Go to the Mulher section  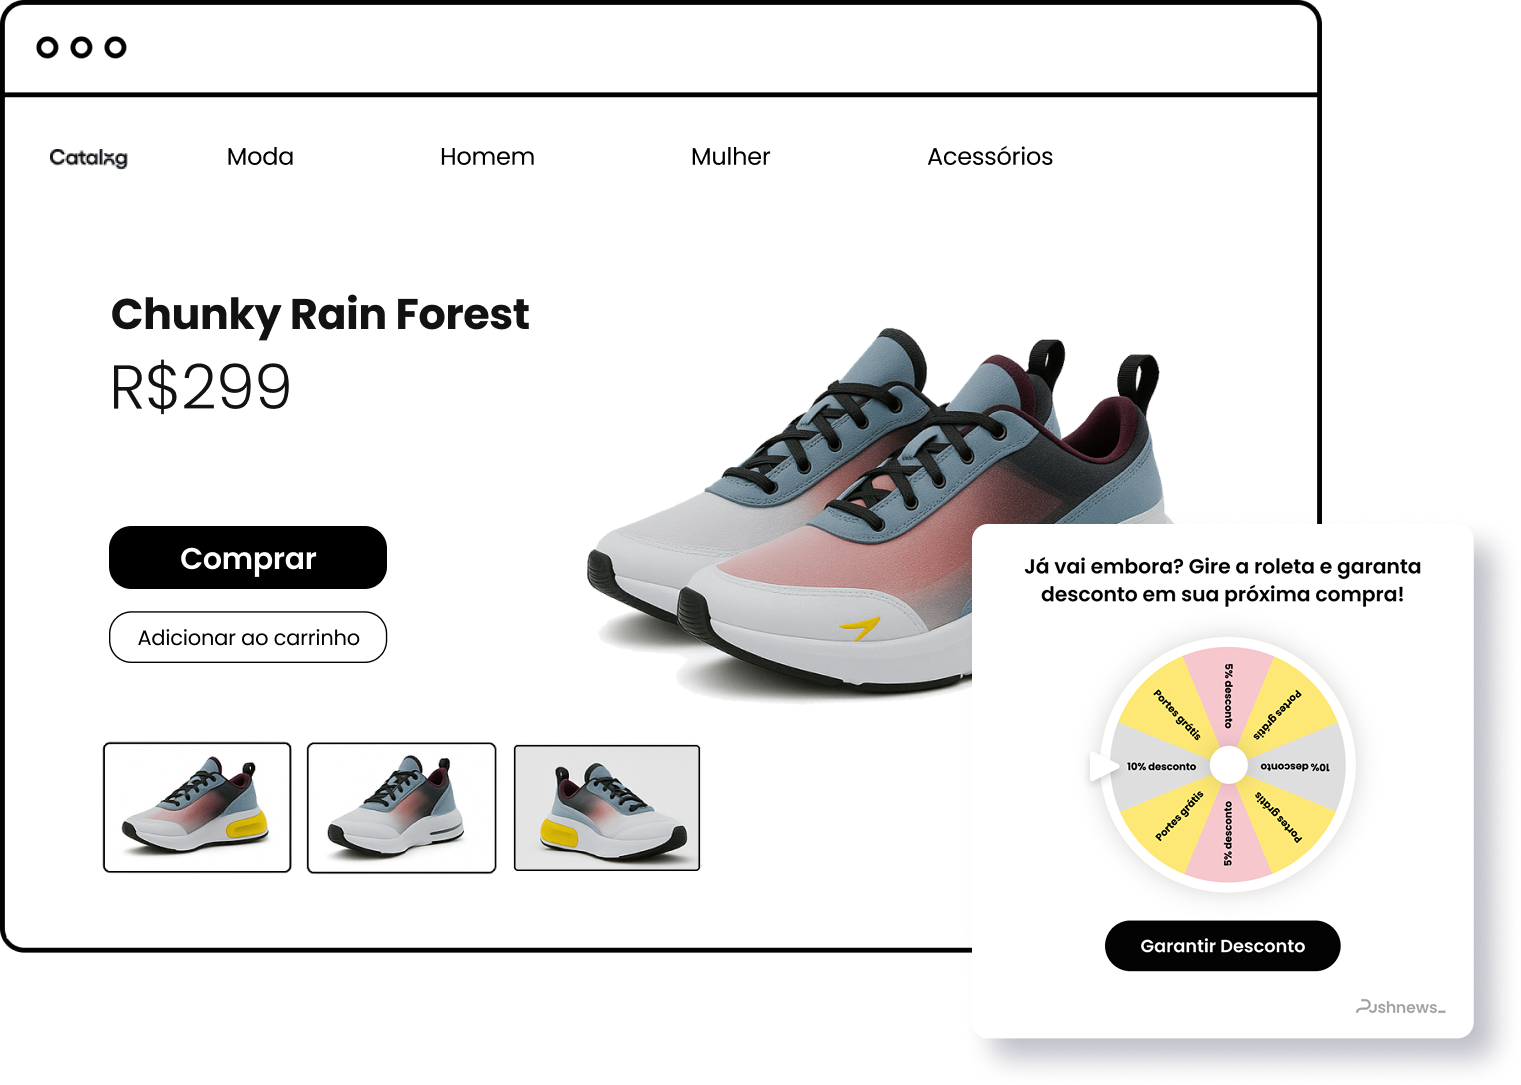[730, 157]
